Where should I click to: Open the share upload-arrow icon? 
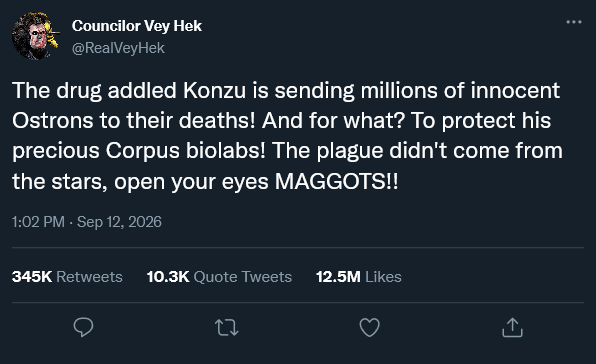(512, 328)
